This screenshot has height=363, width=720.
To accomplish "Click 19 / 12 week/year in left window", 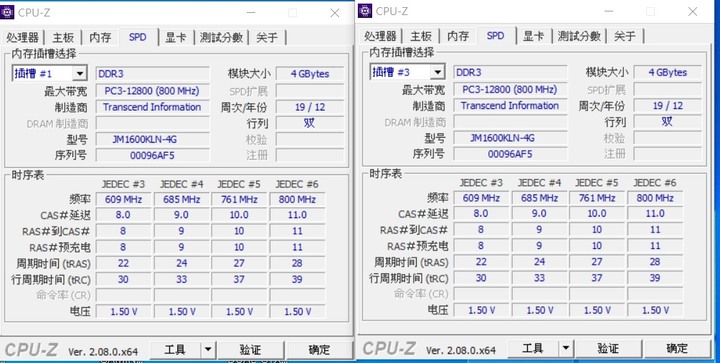I will pos(310,107).
